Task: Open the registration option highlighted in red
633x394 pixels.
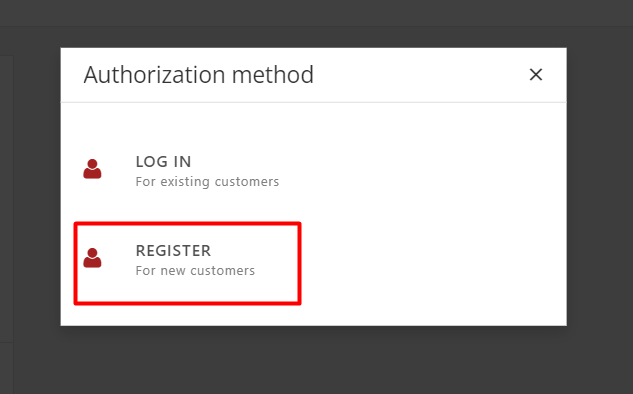Action: click(x=188, y=263)
